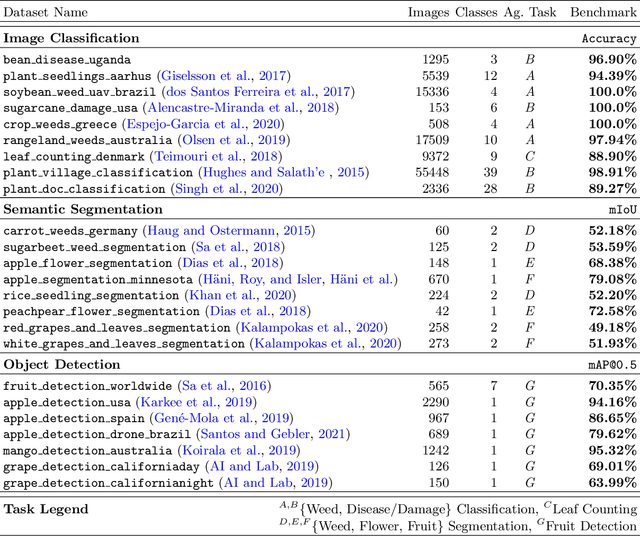Select the sugarbeet_weed_segmentation dataset name
The image size is (640, 536).
[94, 247]
